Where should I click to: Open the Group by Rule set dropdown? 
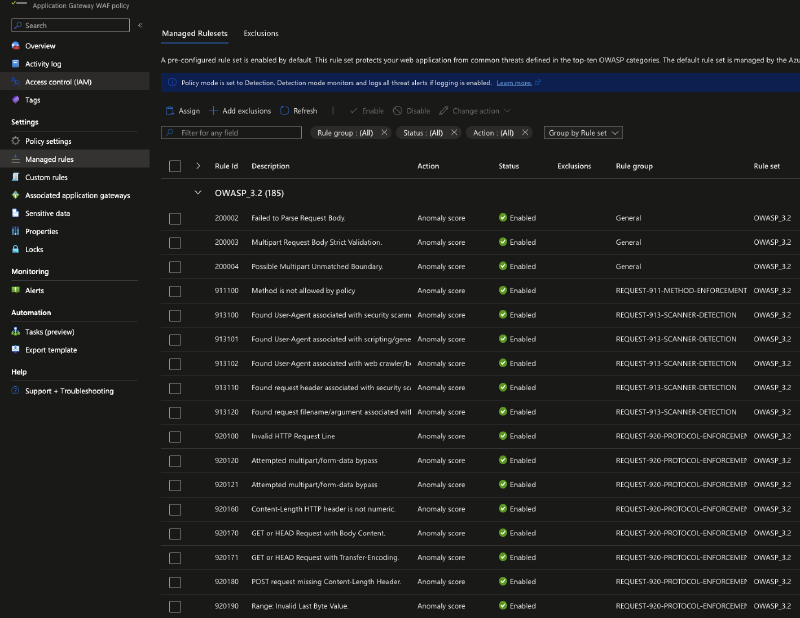click(583, 133)
